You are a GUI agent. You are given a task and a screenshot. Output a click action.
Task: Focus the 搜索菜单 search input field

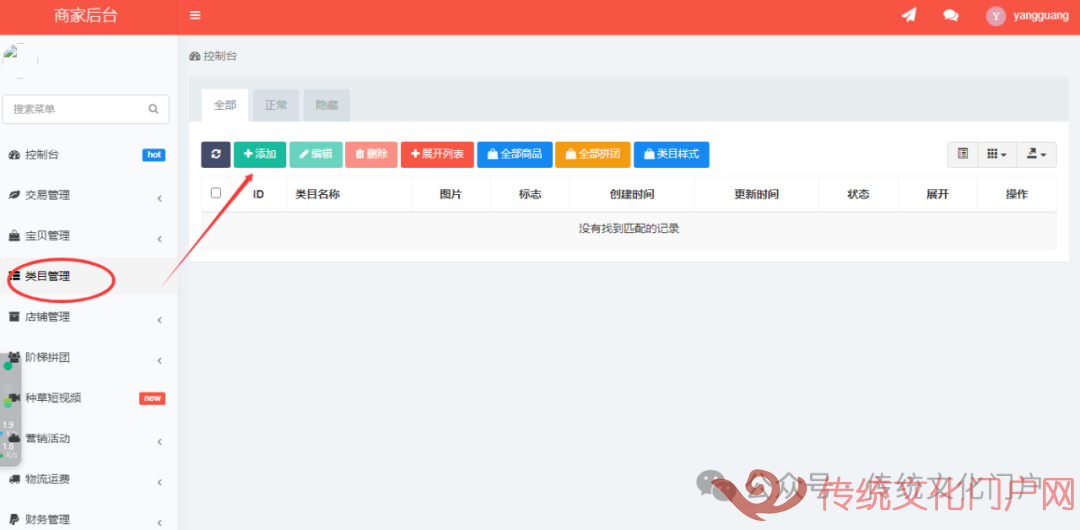(x=75, y=109)
